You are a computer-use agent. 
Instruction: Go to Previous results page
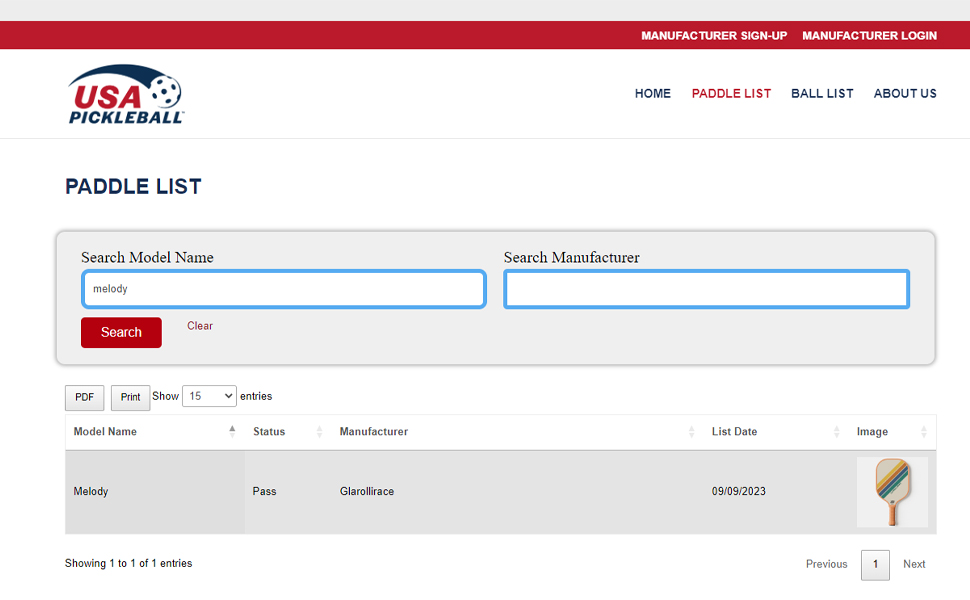[826, 564]
